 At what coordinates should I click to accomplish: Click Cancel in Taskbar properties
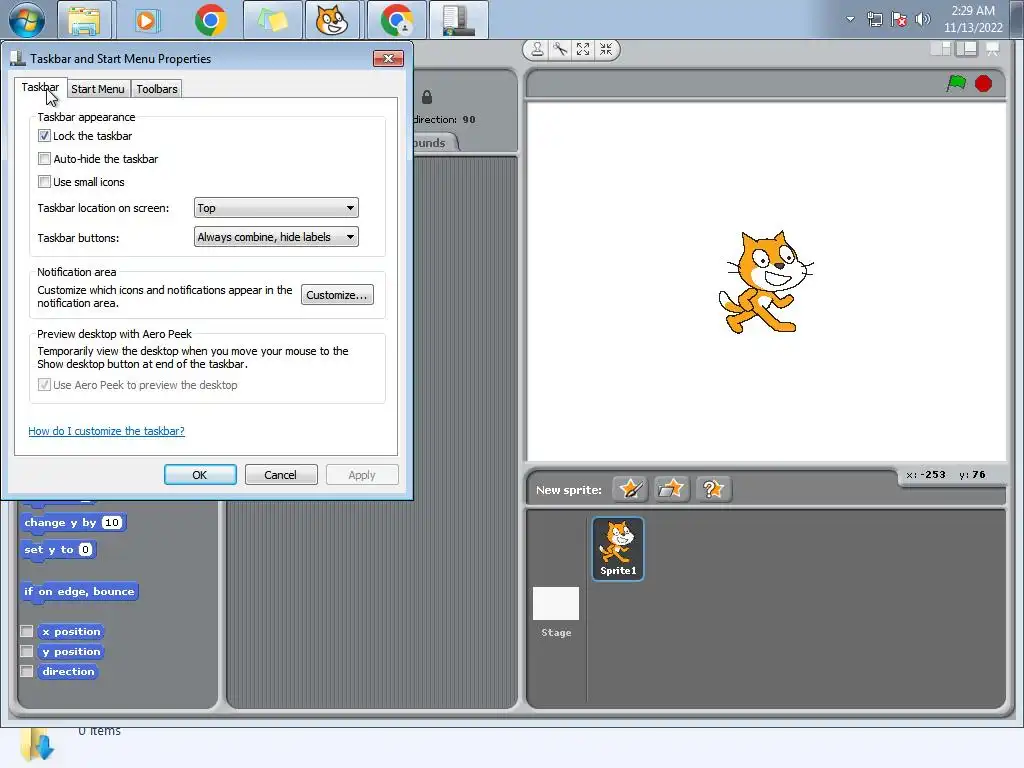[281, 475]
